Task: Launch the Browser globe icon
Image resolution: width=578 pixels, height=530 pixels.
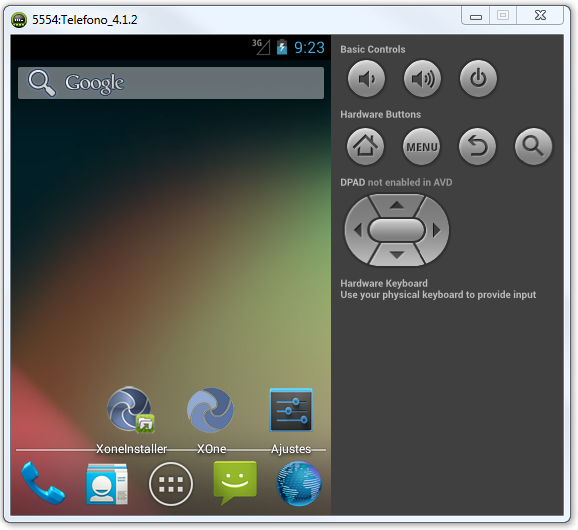Action: click(299, 484)
